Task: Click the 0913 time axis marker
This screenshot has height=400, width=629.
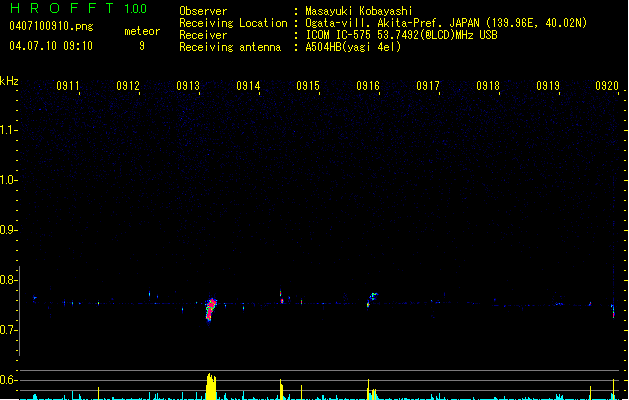Action: pyautogui.click(x=188, y=86)
